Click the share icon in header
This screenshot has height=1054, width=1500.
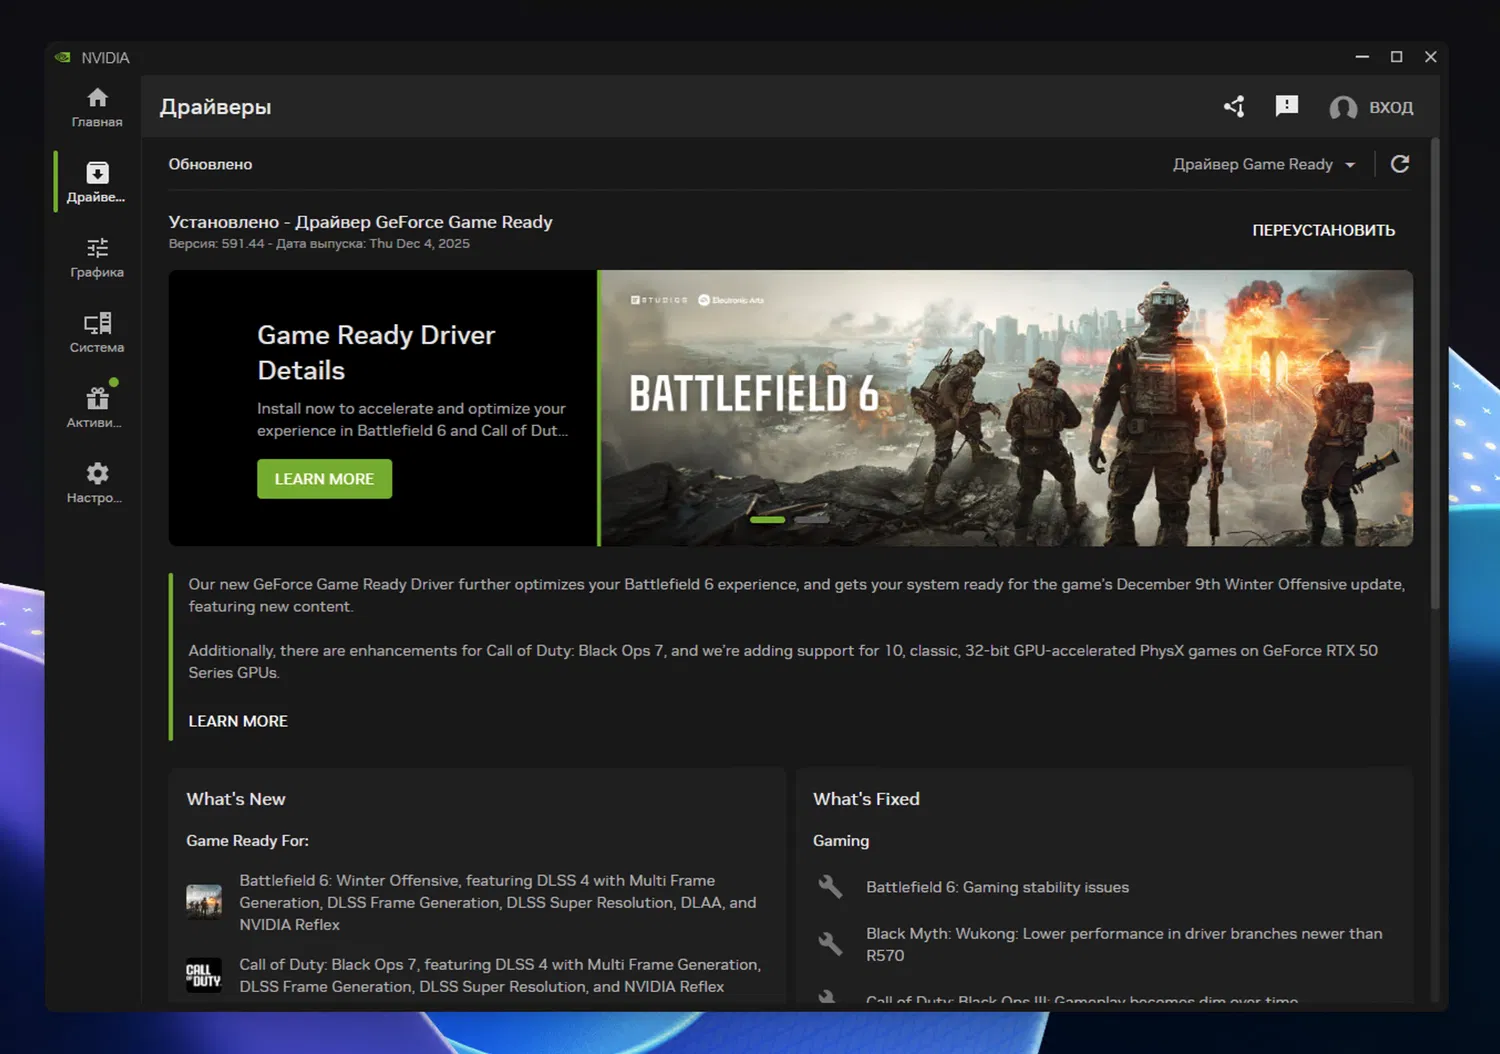point(1234,106)
